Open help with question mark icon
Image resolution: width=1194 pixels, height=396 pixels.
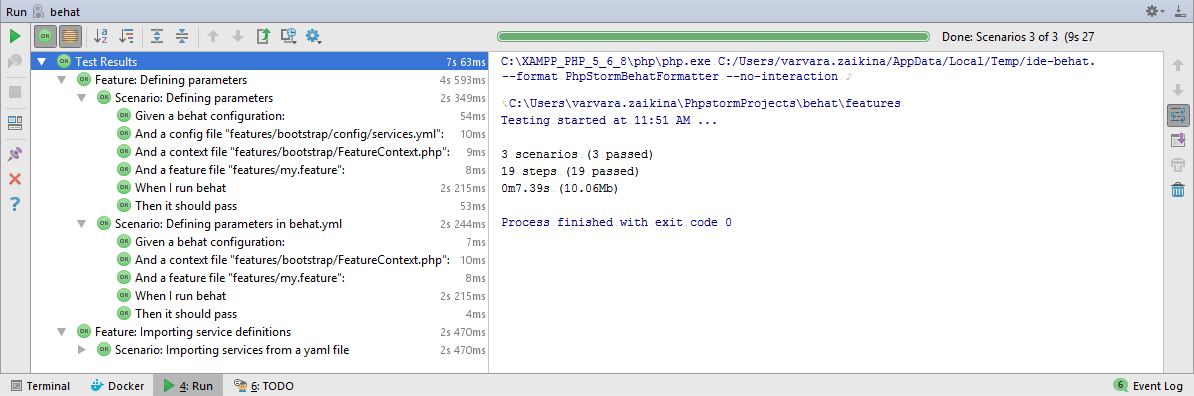coord(14,204)
